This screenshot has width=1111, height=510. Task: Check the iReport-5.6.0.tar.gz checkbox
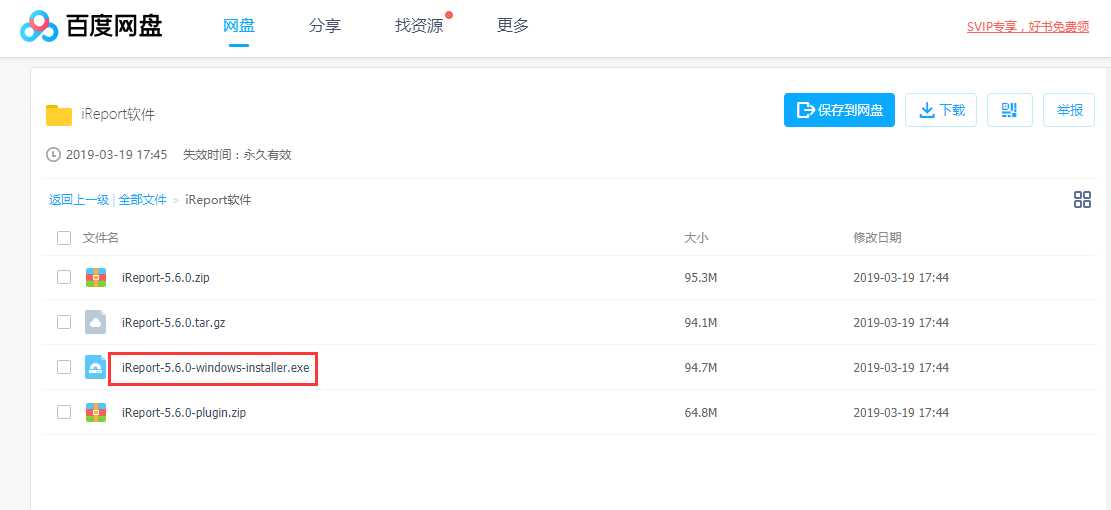point(64,322)
